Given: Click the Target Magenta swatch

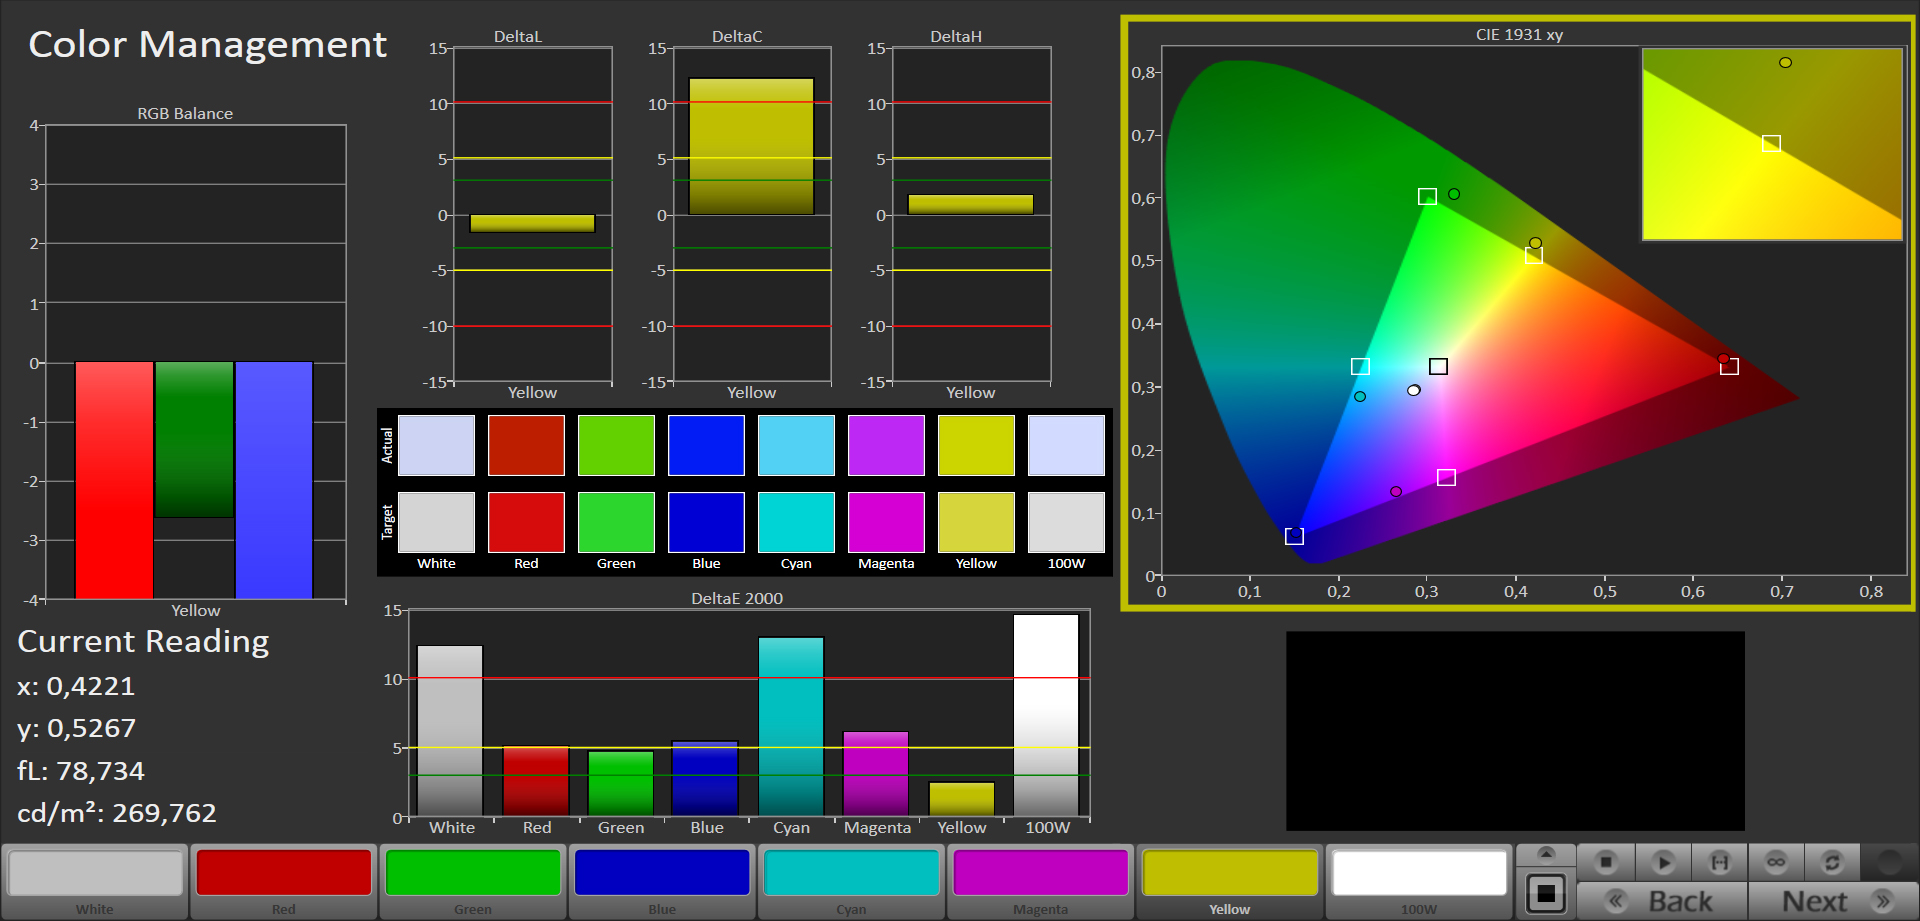Looking at the screenshot, I should pyautogui.click(x=886, y=522).
